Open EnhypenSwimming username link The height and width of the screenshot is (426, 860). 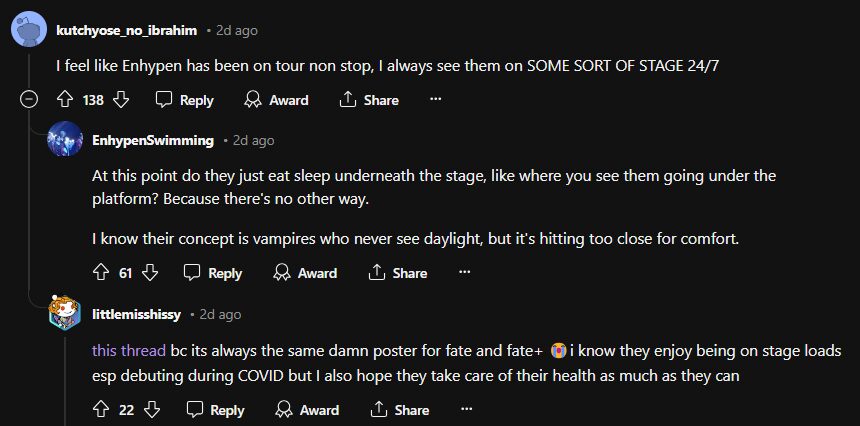(x=152, y=140)
